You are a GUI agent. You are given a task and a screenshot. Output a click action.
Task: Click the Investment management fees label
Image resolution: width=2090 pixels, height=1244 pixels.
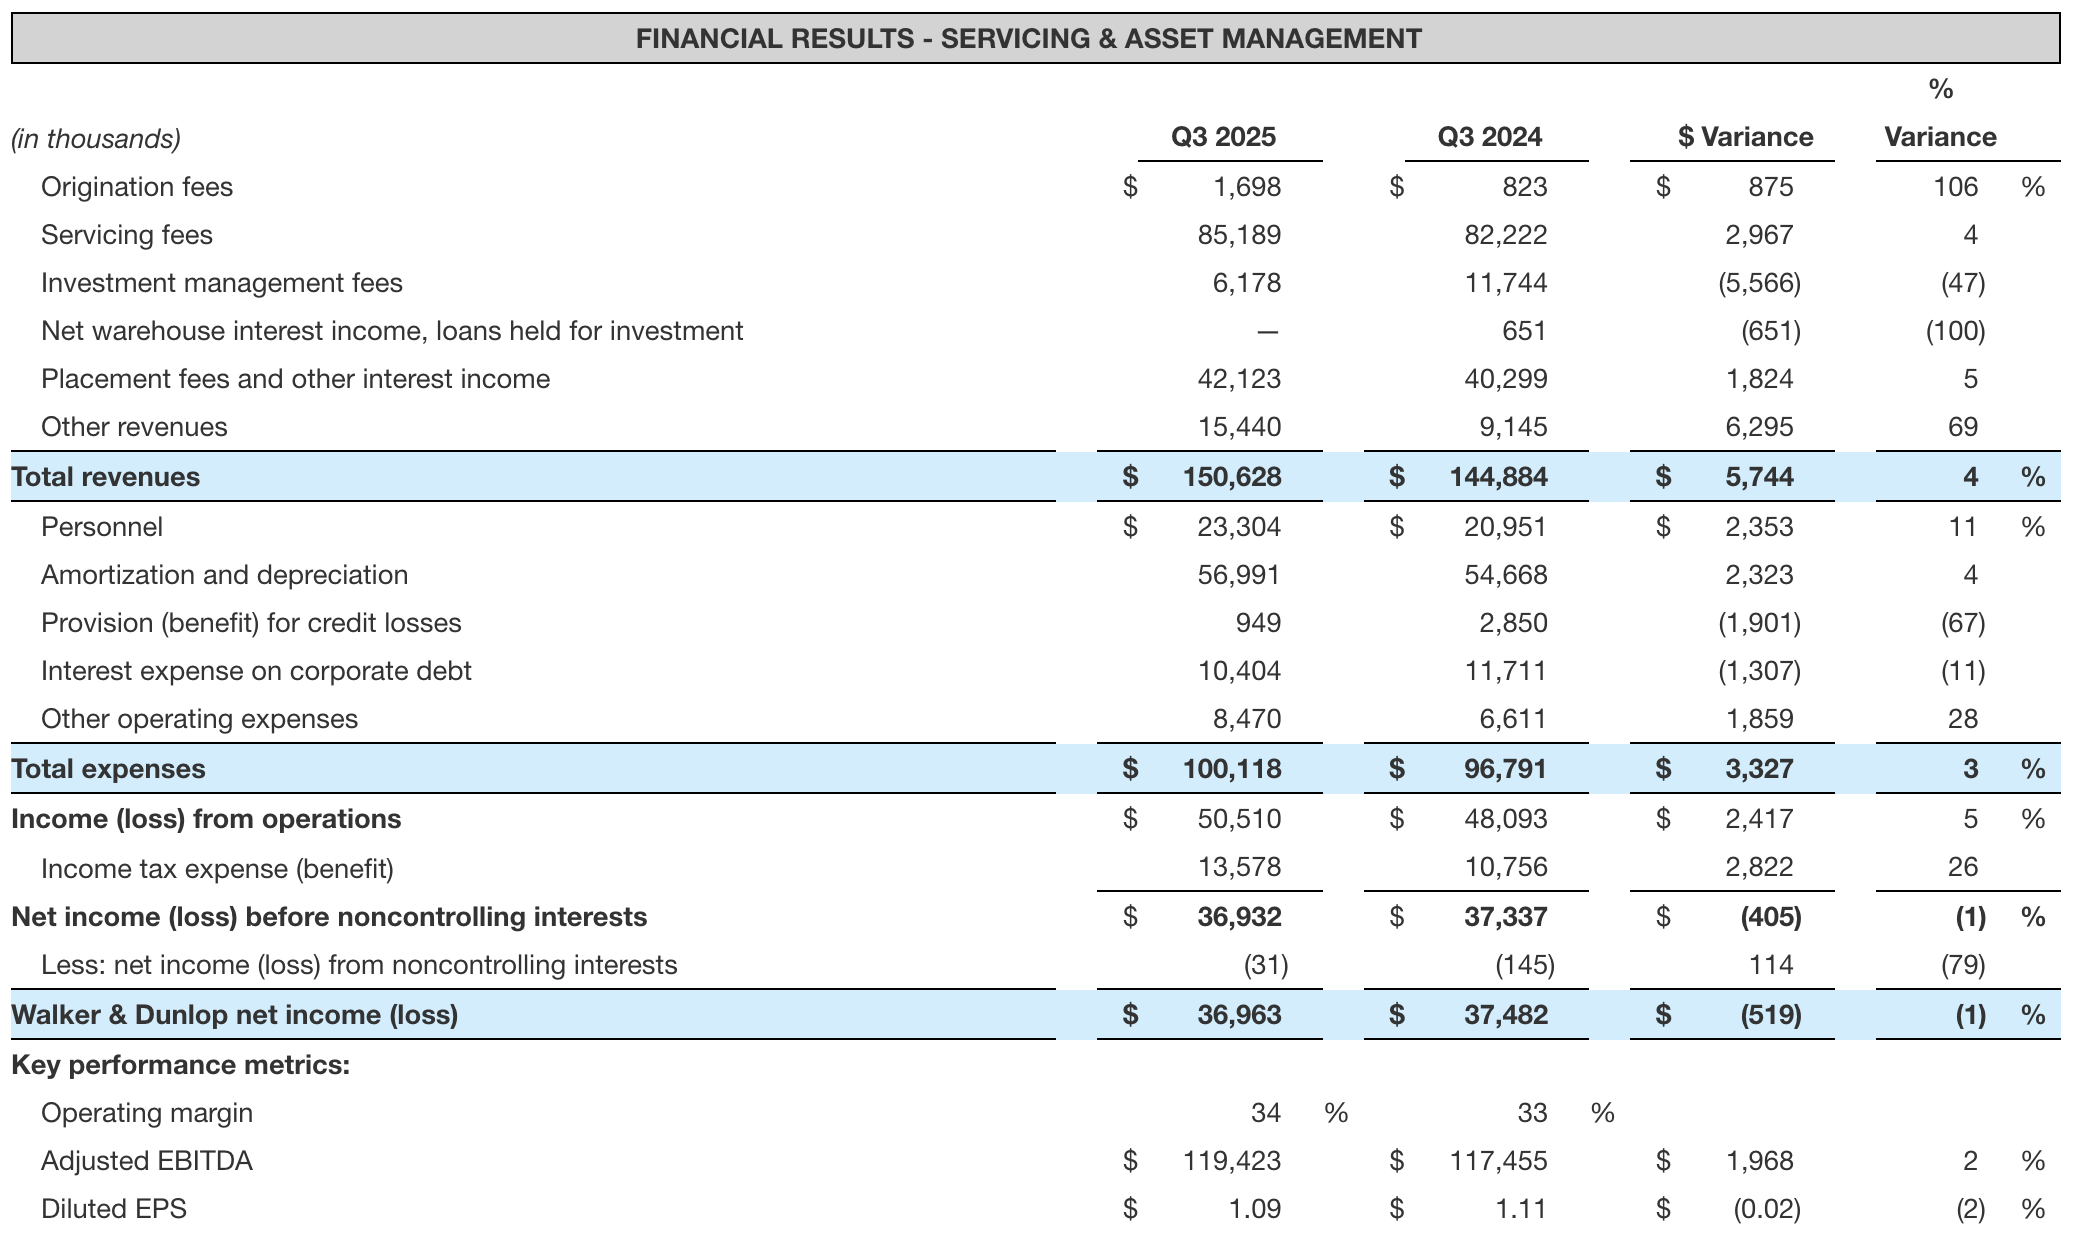[x=222, y=283]
